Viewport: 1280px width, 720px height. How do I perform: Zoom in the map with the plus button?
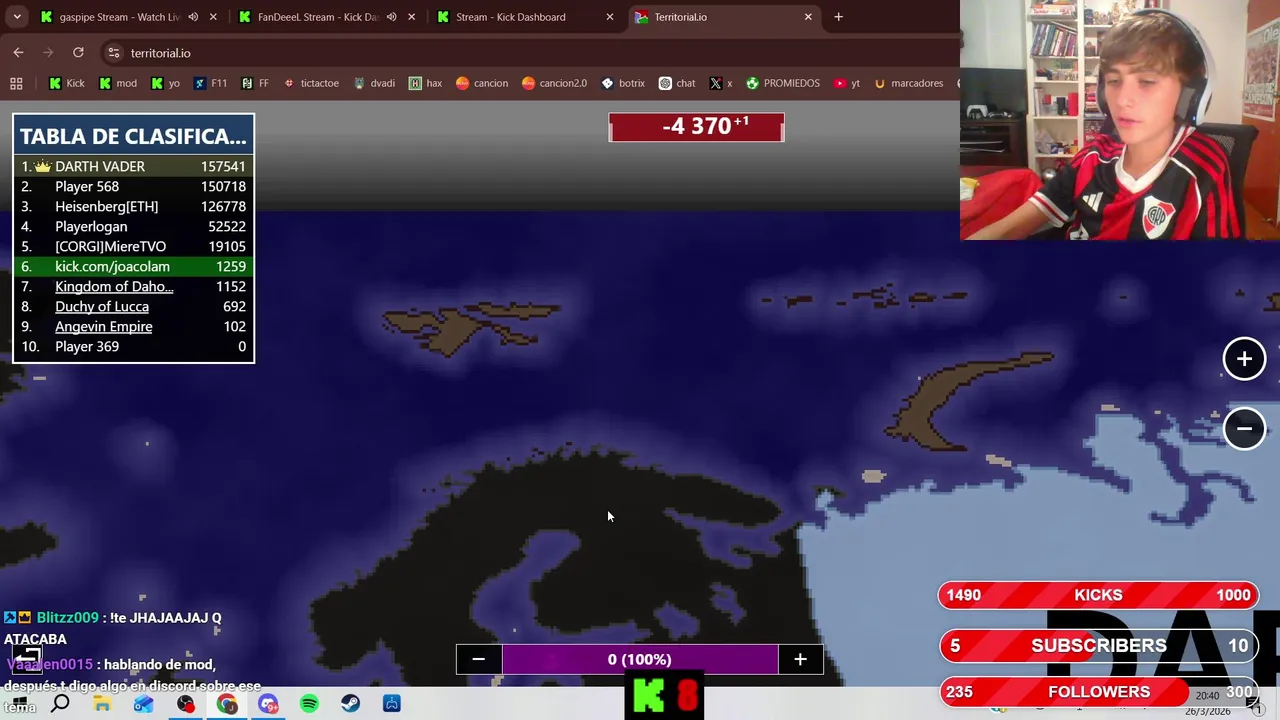point(1244,359)
